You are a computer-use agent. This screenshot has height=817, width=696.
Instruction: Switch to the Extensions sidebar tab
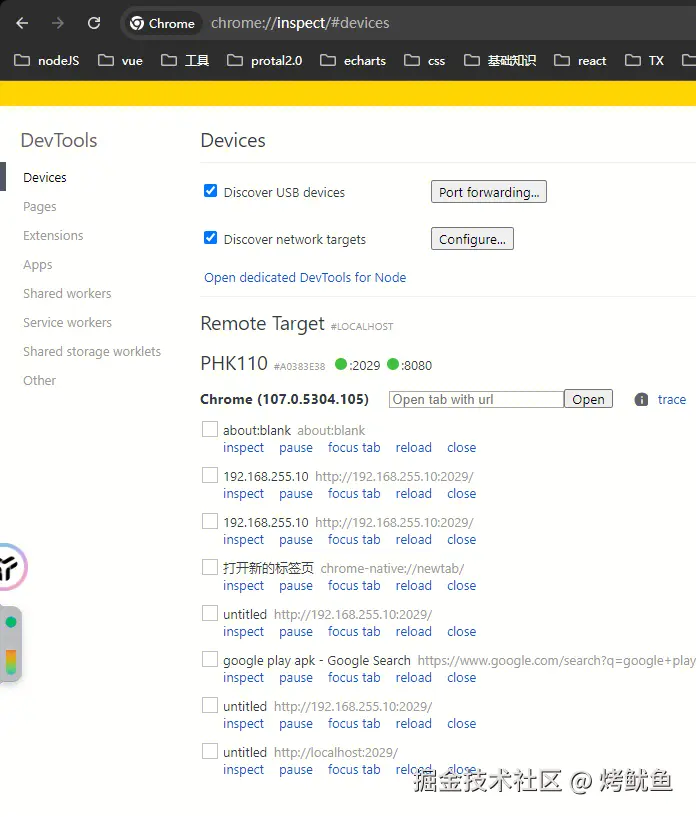(x=53, y=236)
